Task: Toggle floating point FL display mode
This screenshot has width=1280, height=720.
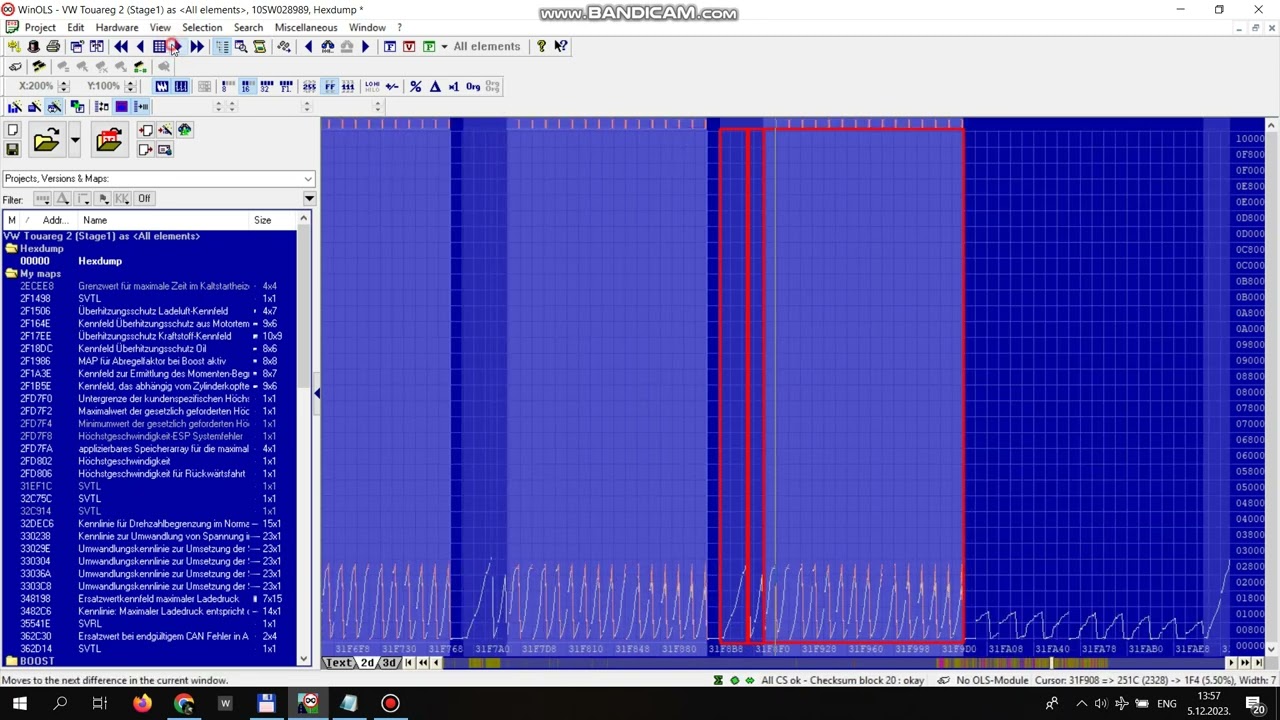Action: (286, 87)
